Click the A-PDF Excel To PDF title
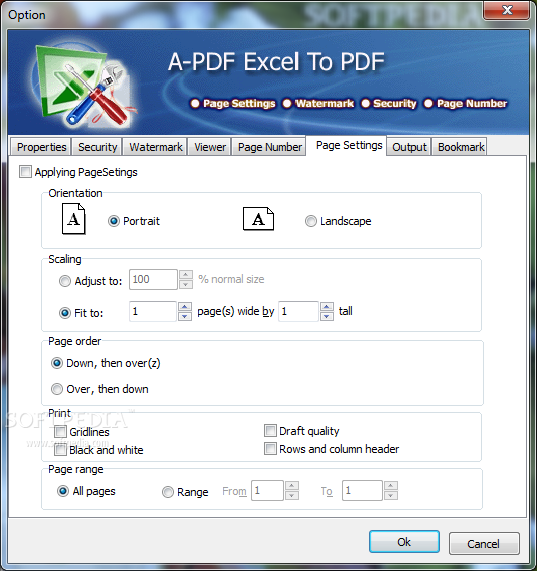Image resolution: width=537 pixels, height=571 pixels. 276,61
